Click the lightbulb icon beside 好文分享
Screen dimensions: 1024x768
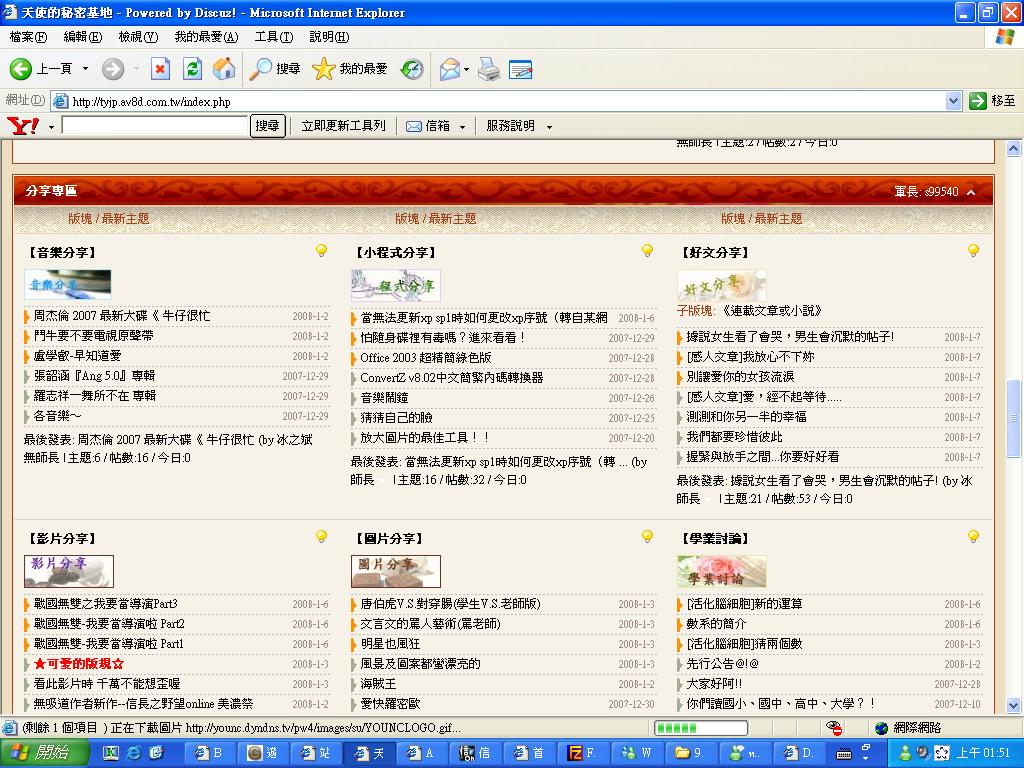(x=973, y=251)
